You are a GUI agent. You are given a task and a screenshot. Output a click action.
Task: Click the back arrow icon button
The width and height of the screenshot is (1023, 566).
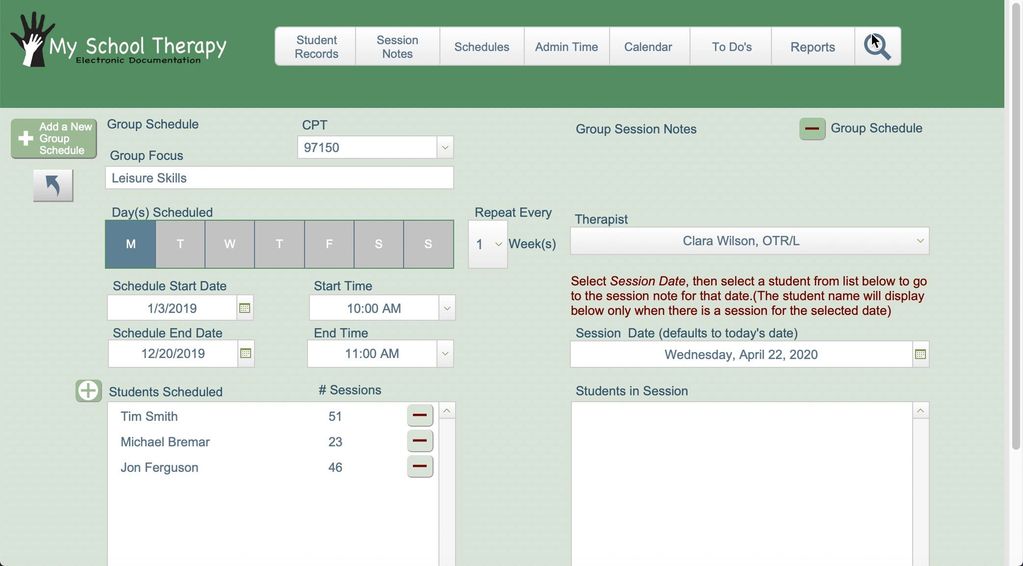tap(53, 185)
